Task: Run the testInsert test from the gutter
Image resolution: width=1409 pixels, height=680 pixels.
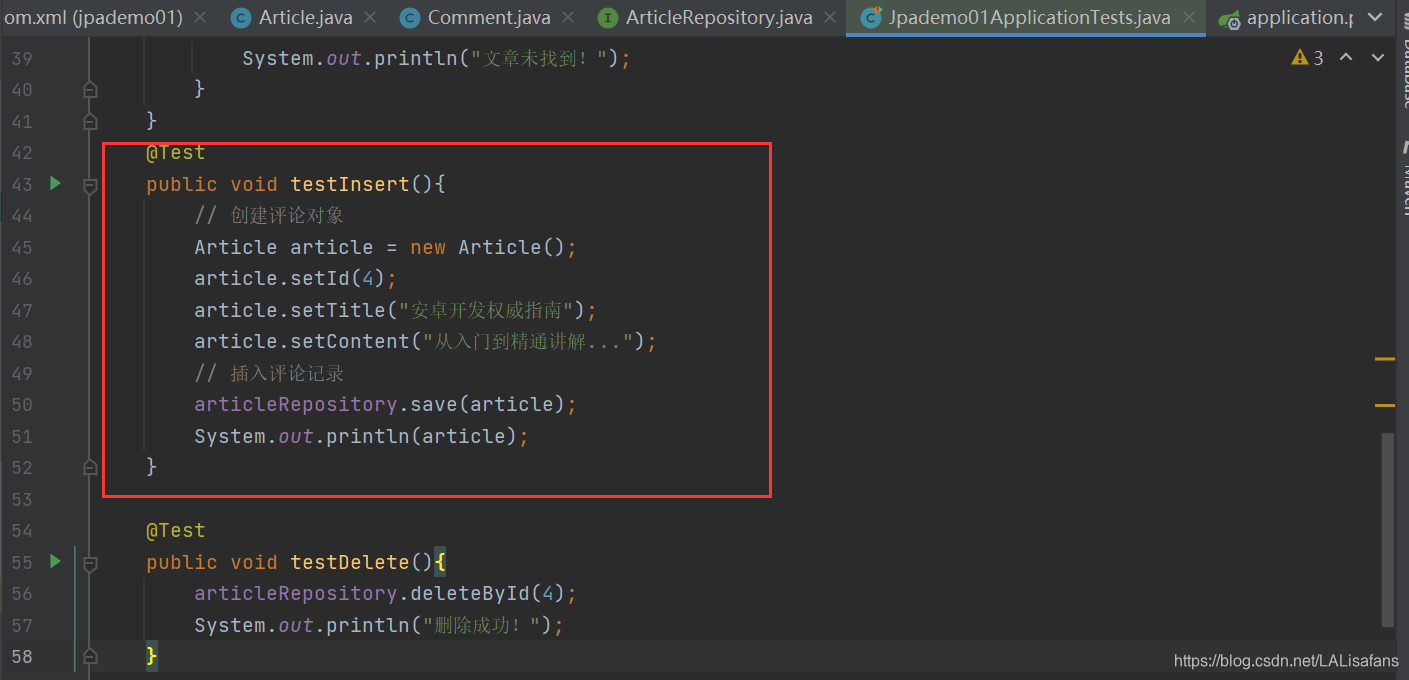Action: pyautogui.click(x=55, y=183)
